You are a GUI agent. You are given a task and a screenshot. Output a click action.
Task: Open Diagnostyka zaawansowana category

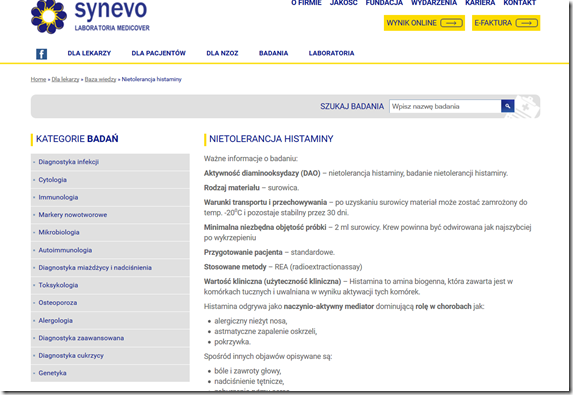click(110, 338)
